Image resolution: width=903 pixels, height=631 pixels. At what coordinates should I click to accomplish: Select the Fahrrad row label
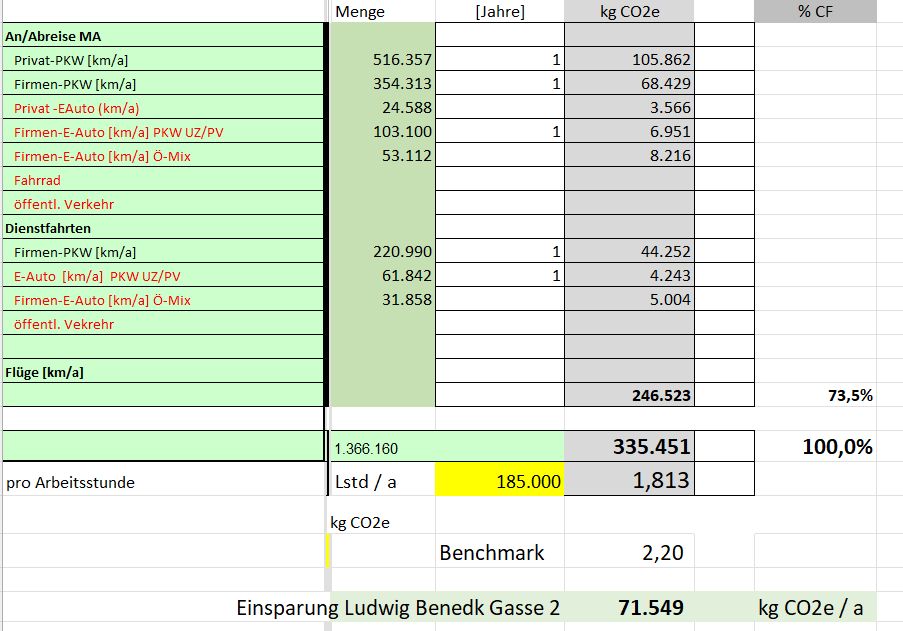[36, 180]
